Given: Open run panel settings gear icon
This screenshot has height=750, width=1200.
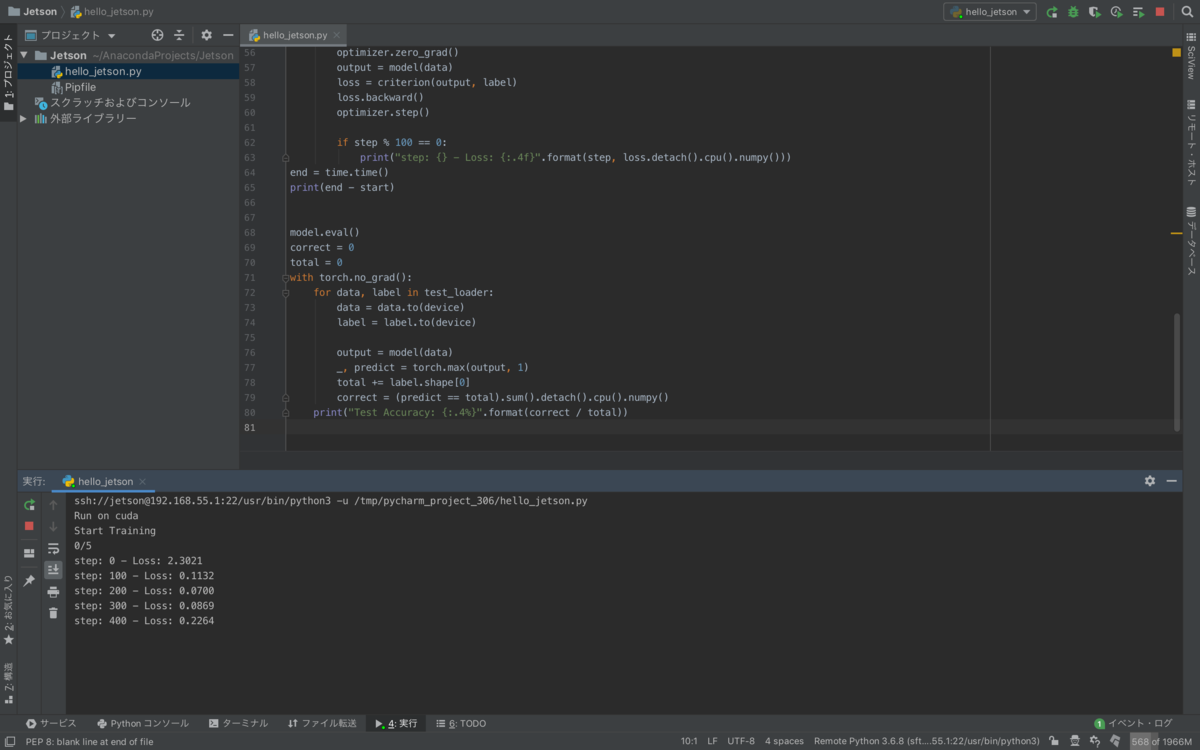Looking at the screenshot, I should (x=1150, y=481).
